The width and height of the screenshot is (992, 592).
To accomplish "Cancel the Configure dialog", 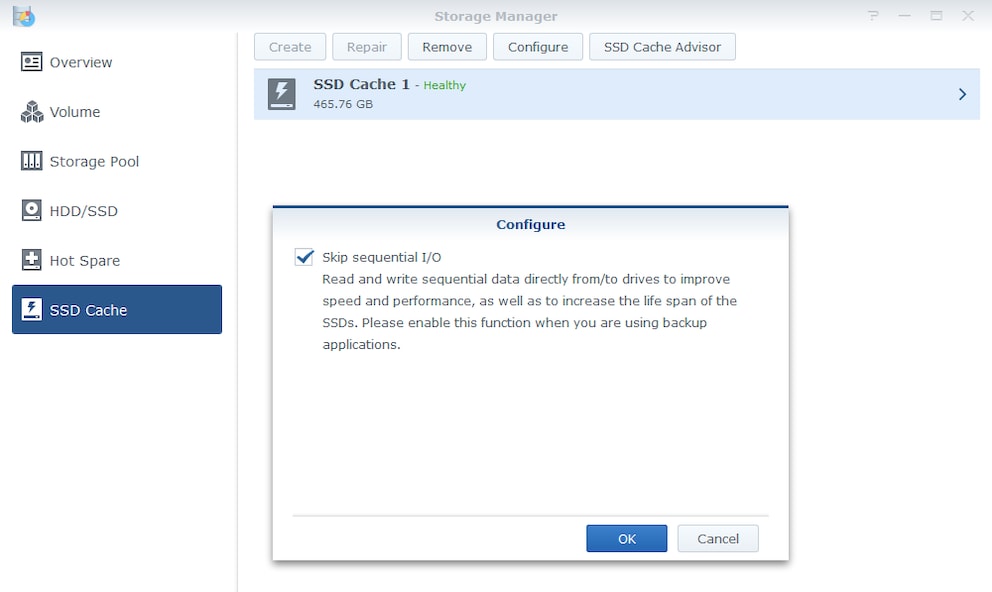I will (x=718, y=538).
